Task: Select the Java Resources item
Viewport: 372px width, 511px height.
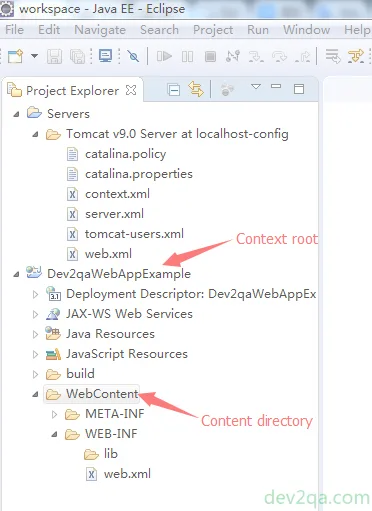Action: (110, 334)
